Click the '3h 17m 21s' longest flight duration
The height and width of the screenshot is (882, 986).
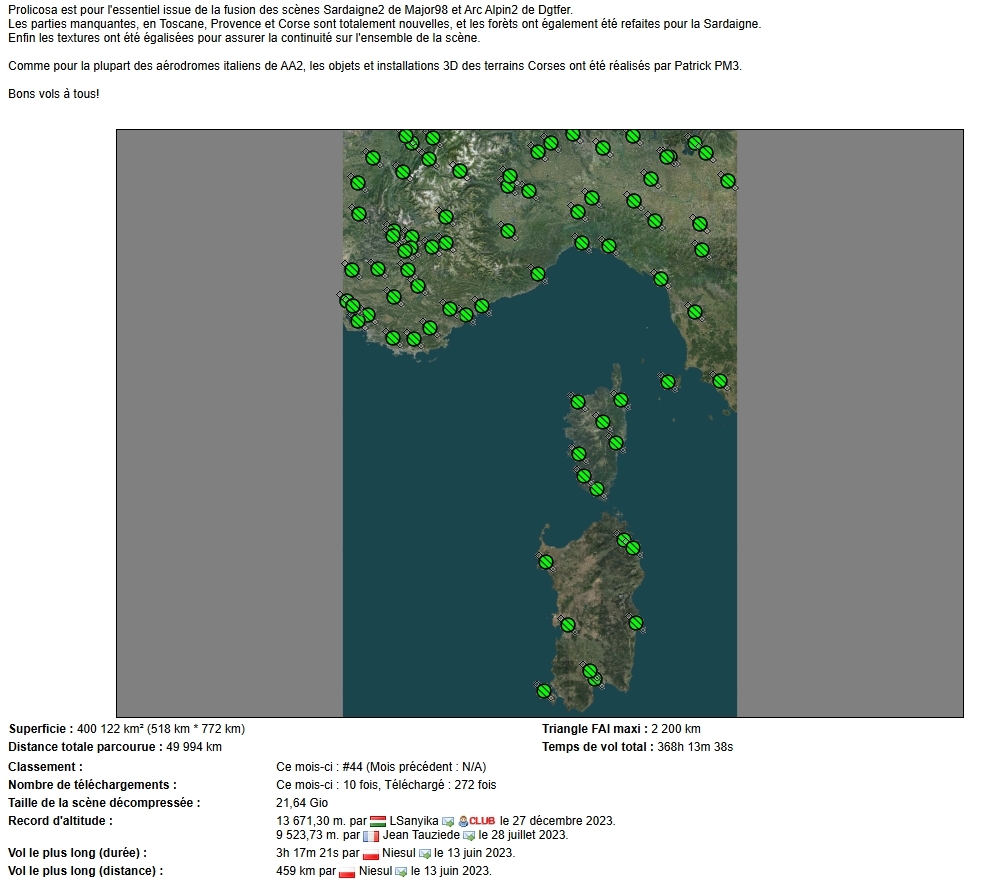308,853
